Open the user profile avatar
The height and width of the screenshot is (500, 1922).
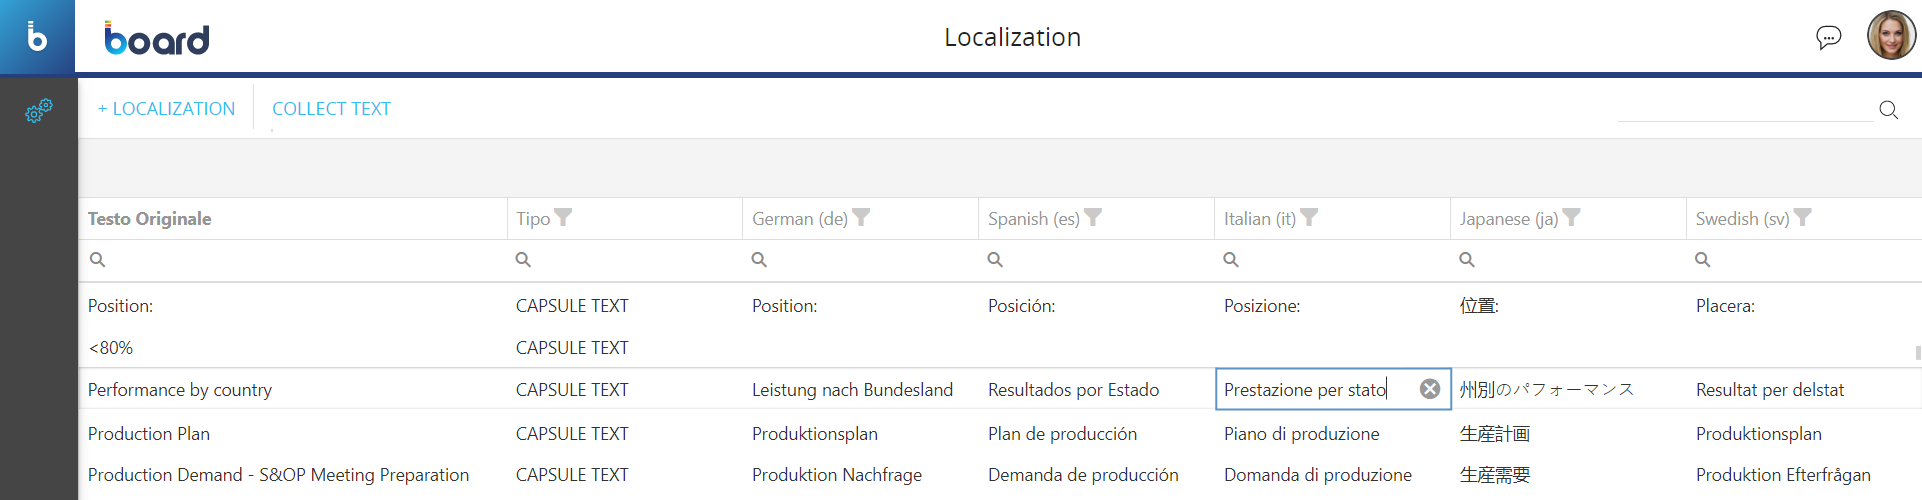coord(1890,36)
